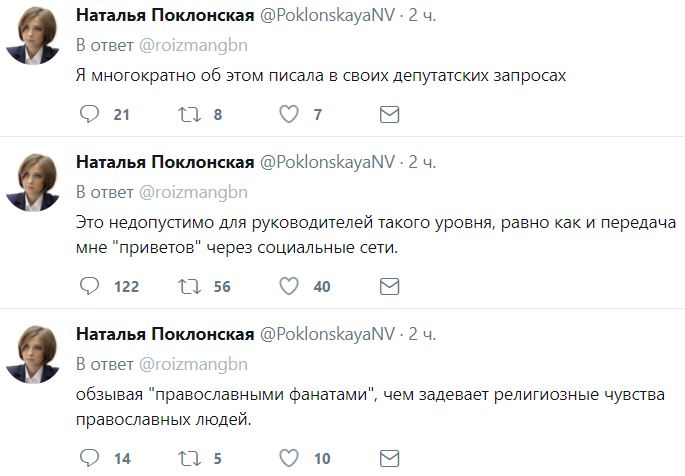Click envelope message icon on the first tweet
Viewport: 685px width, 476px height.
coord(390,115)
